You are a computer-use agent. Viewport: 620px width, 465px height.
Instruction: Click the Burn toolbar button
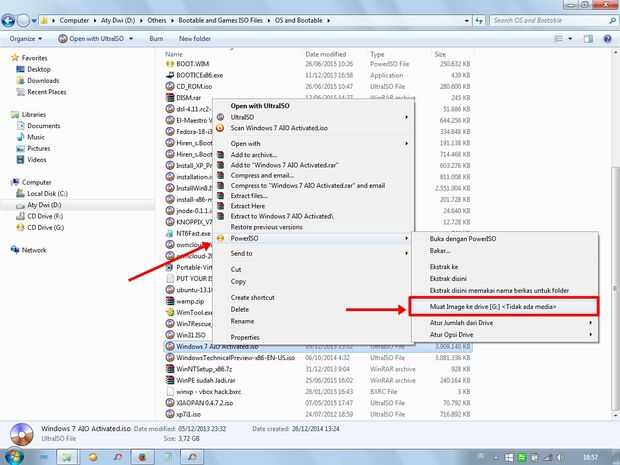click(156, 39)
